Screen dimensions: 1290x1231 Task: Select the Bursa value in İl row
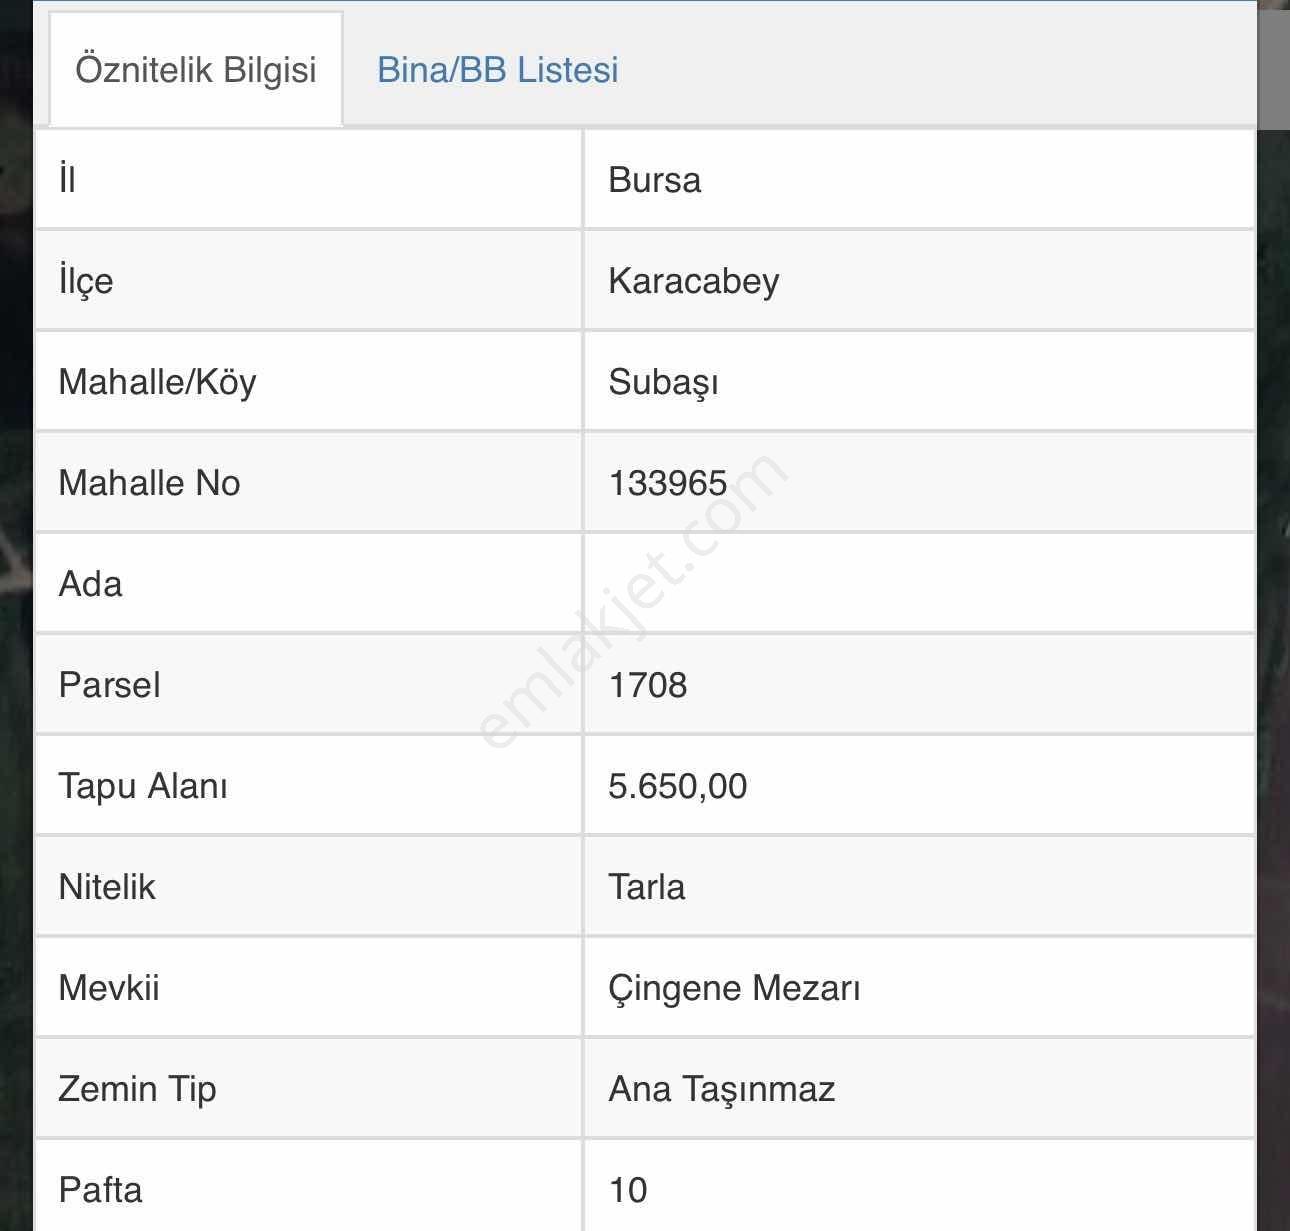coord(655,180)
